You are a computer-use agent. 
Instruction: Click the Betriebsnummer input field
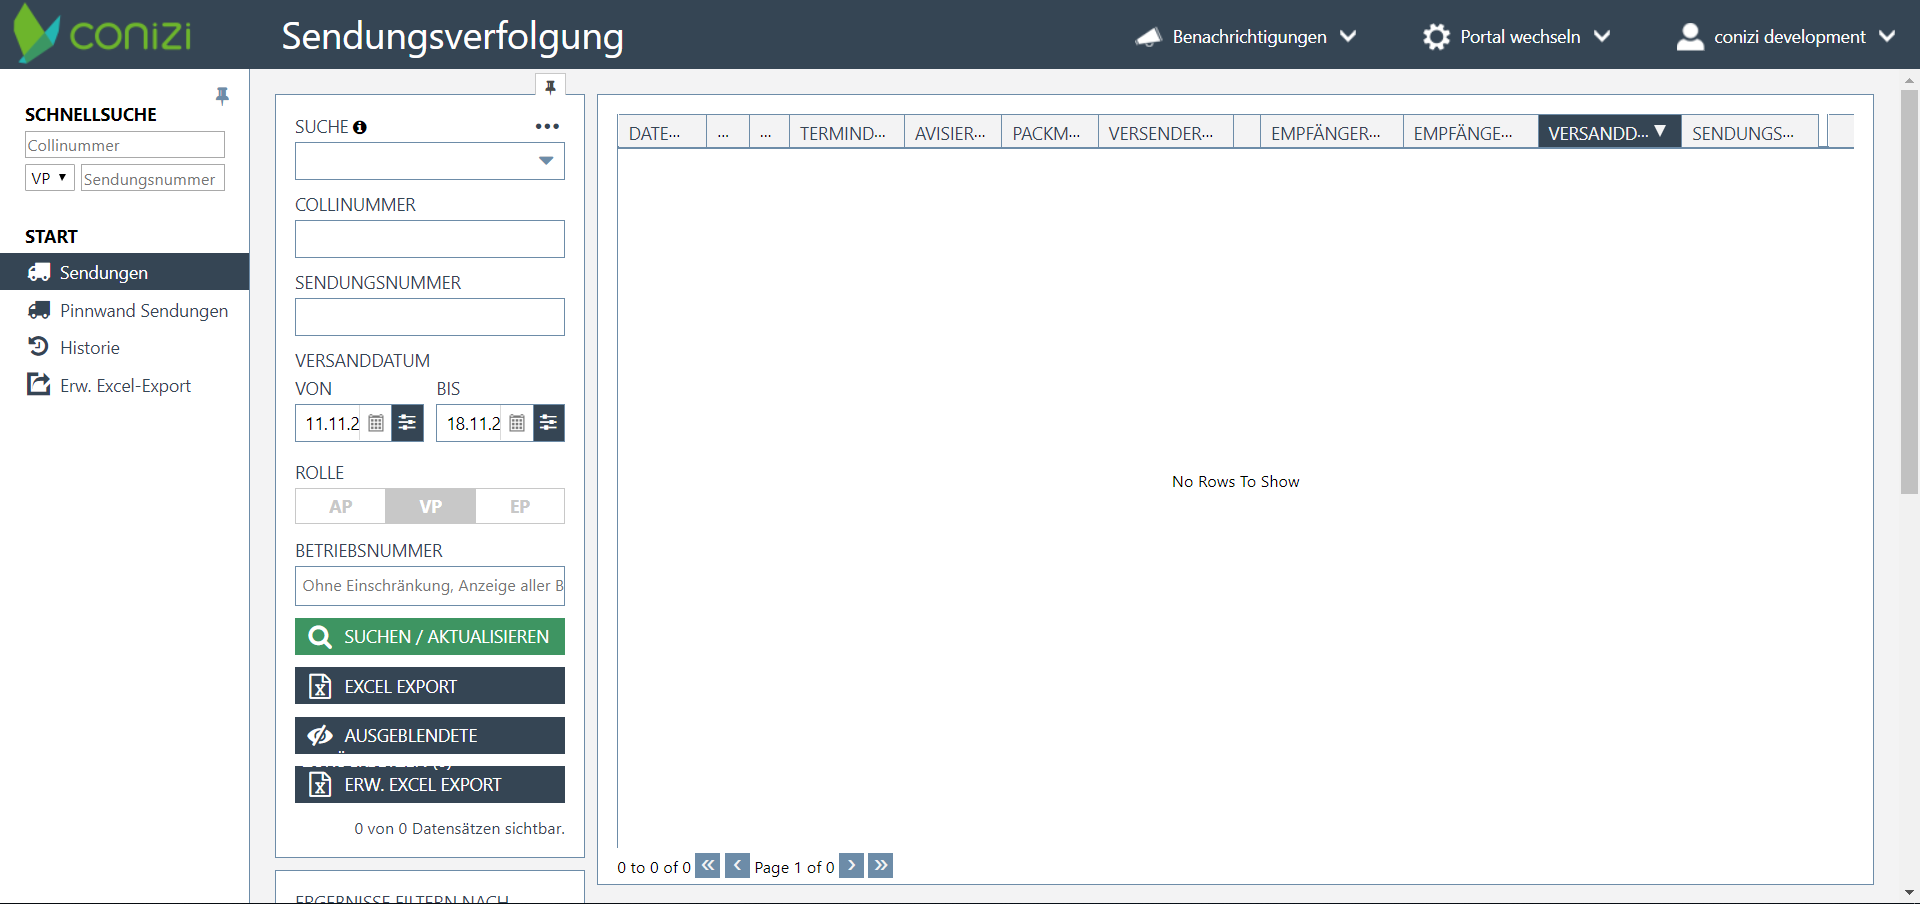click(x=430, y=586)
